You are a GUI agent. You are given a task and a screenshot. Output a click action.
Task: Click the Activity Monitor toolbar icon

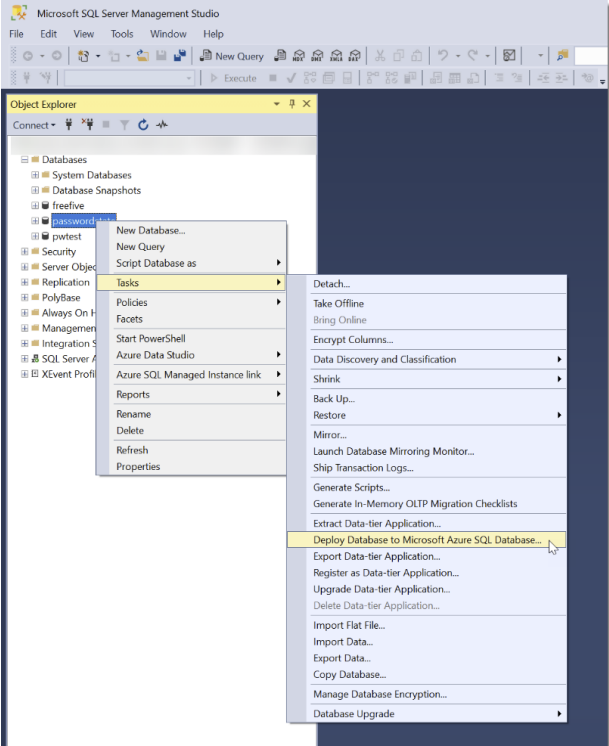(509, 56)
